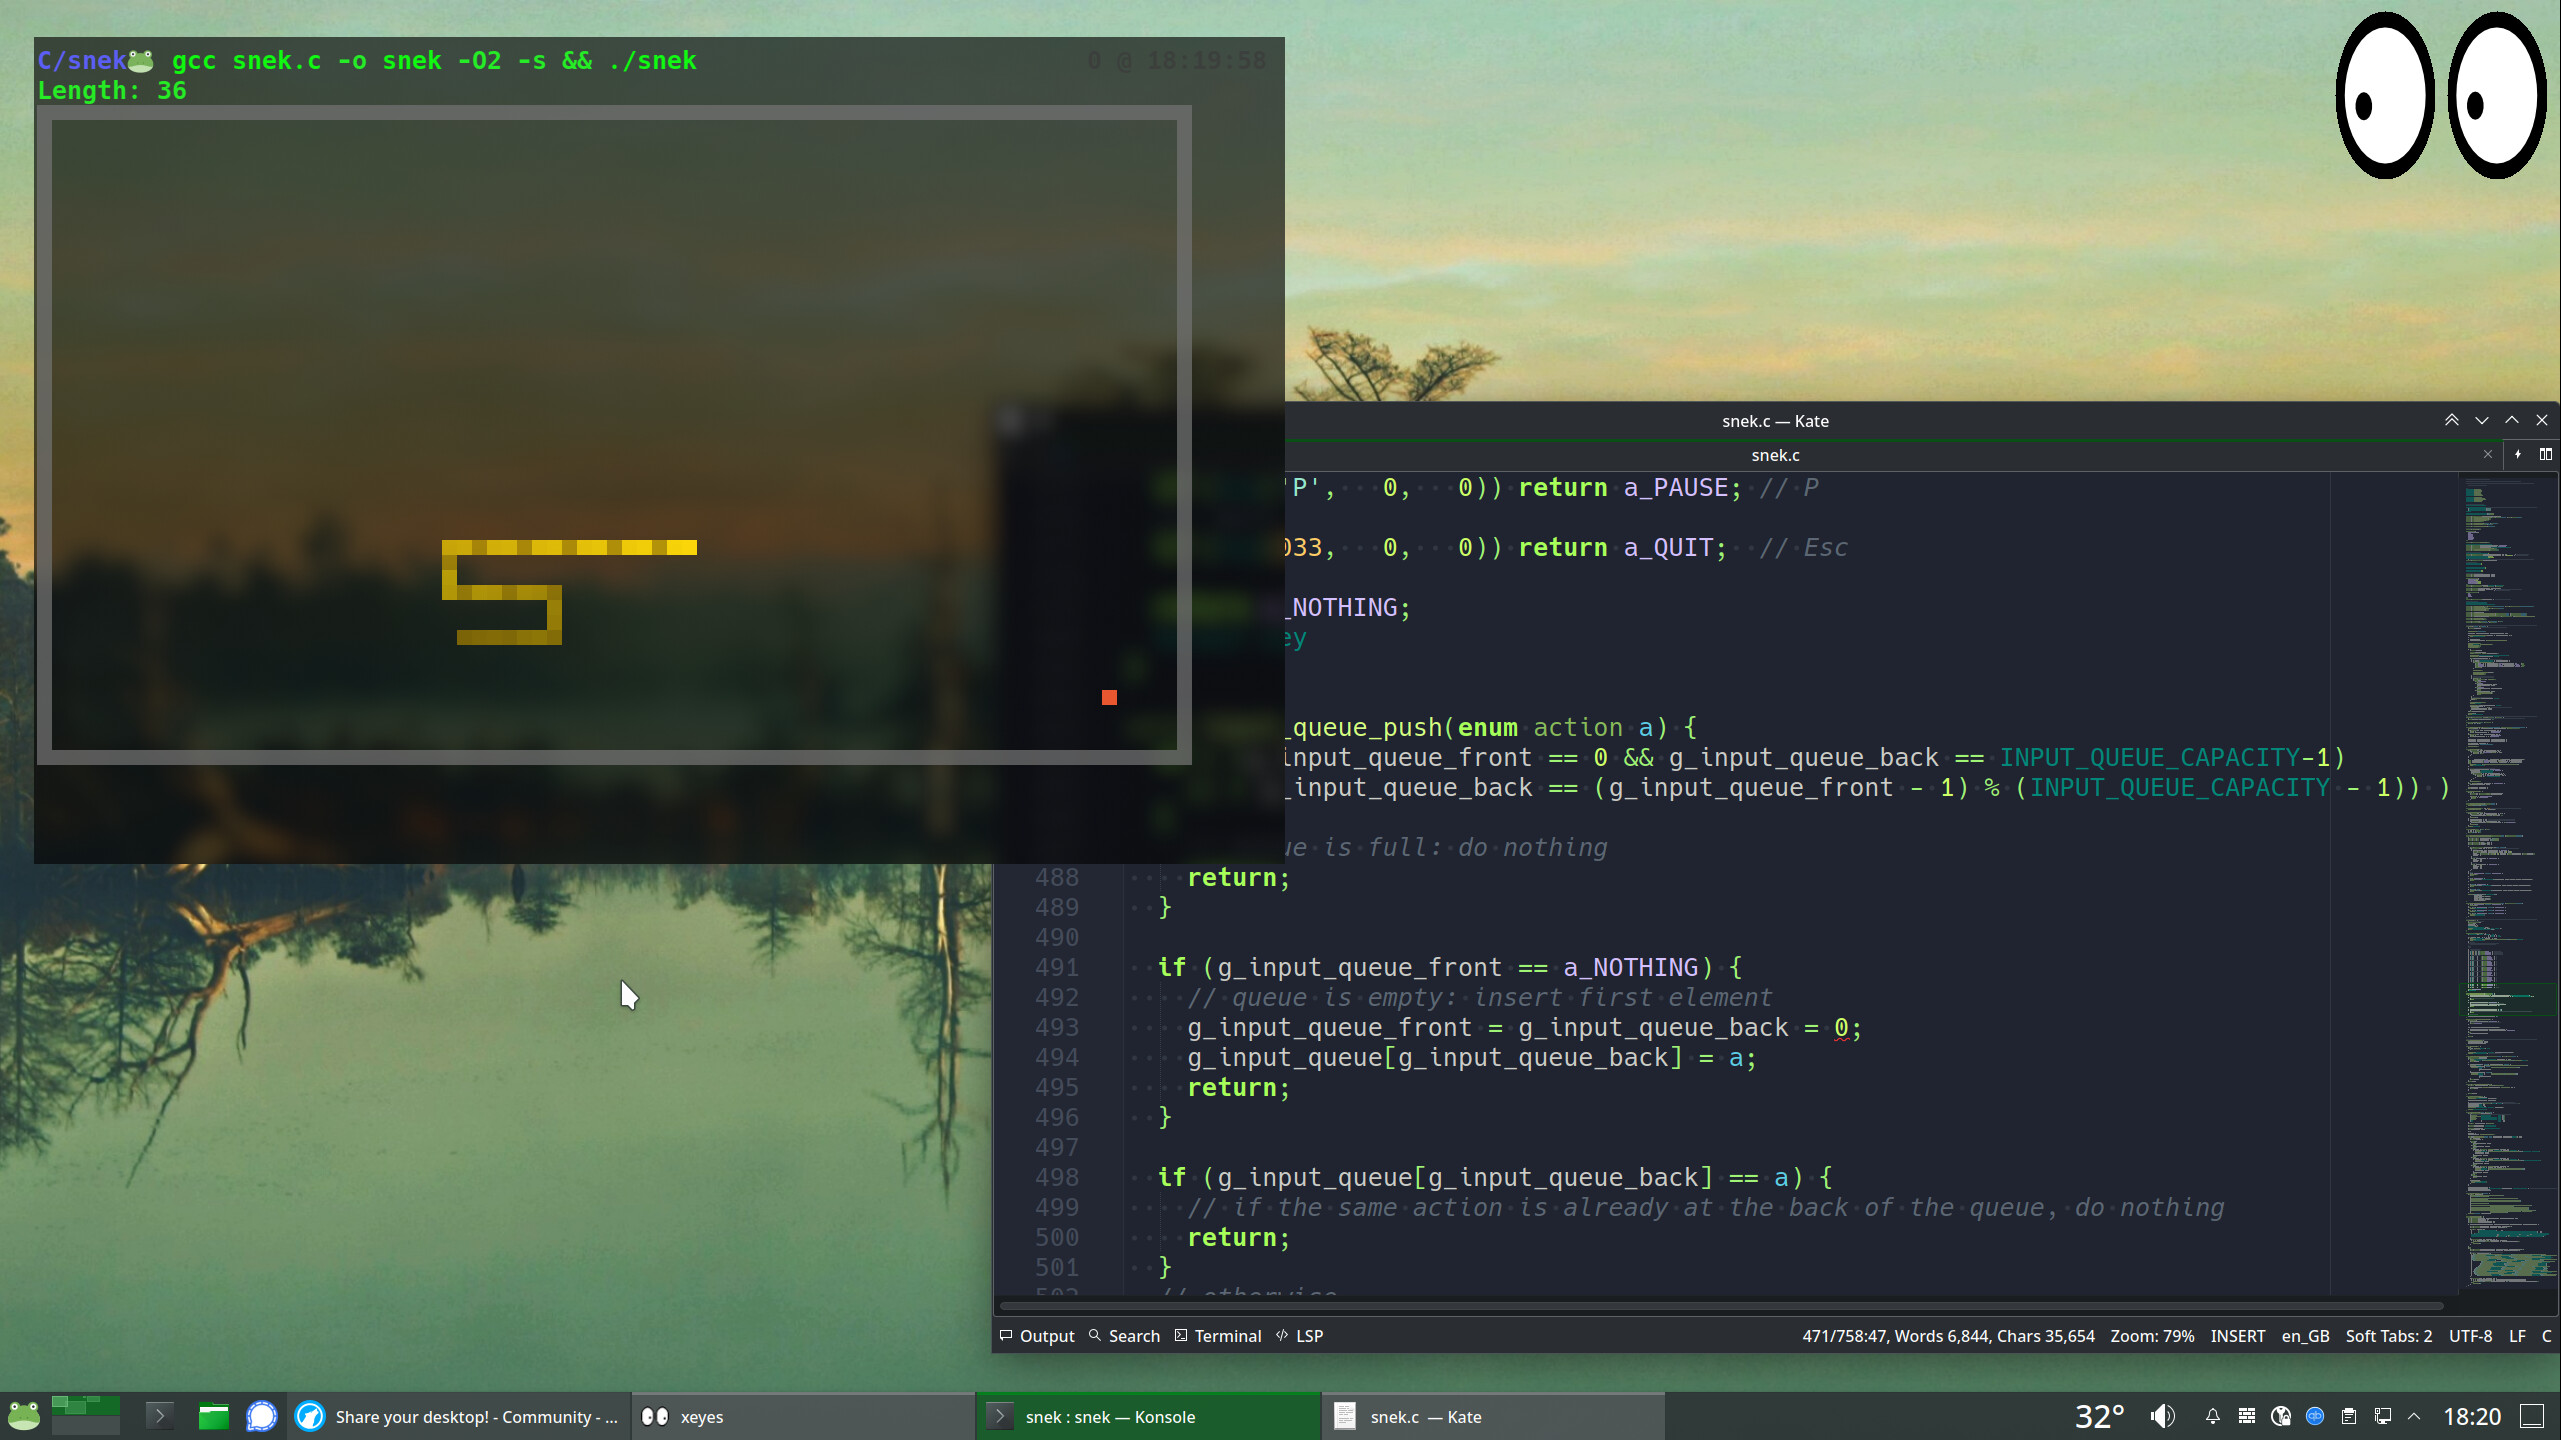Open the notifications bell tray icon

point(2213,1416)
